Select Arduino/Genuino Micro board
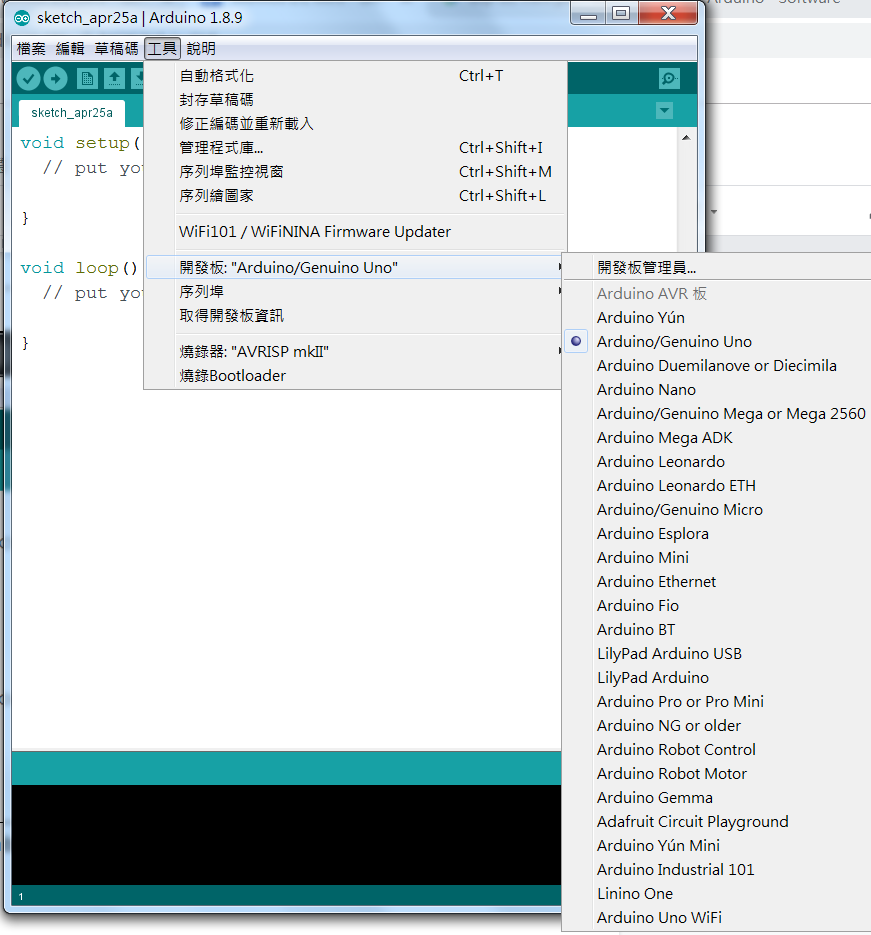The height and width of the screenshot is (935, 871). pyautogui.click(x=717, y=510)
